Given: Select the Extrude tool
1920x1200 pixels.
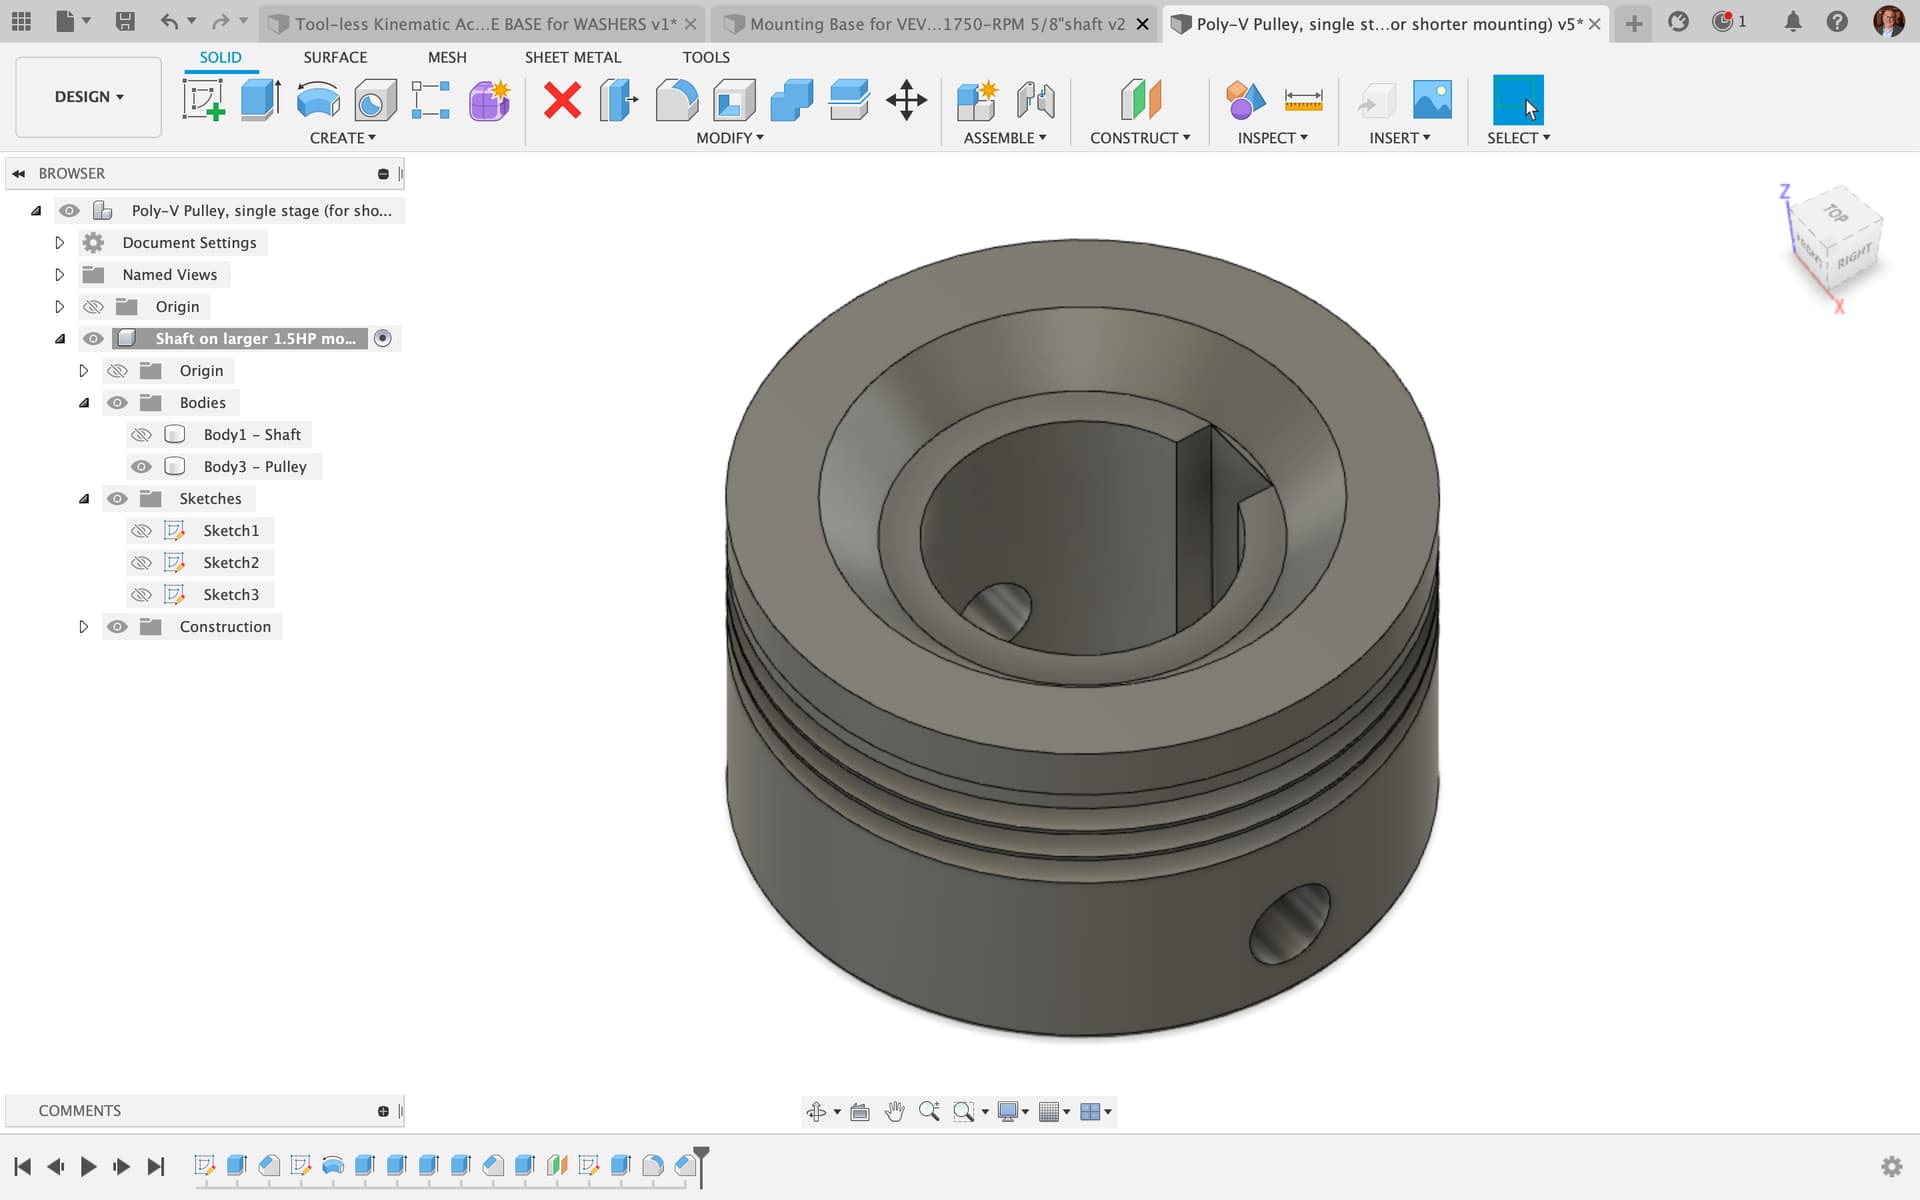Looking at the screenshot, I should (x=261, y=100).
